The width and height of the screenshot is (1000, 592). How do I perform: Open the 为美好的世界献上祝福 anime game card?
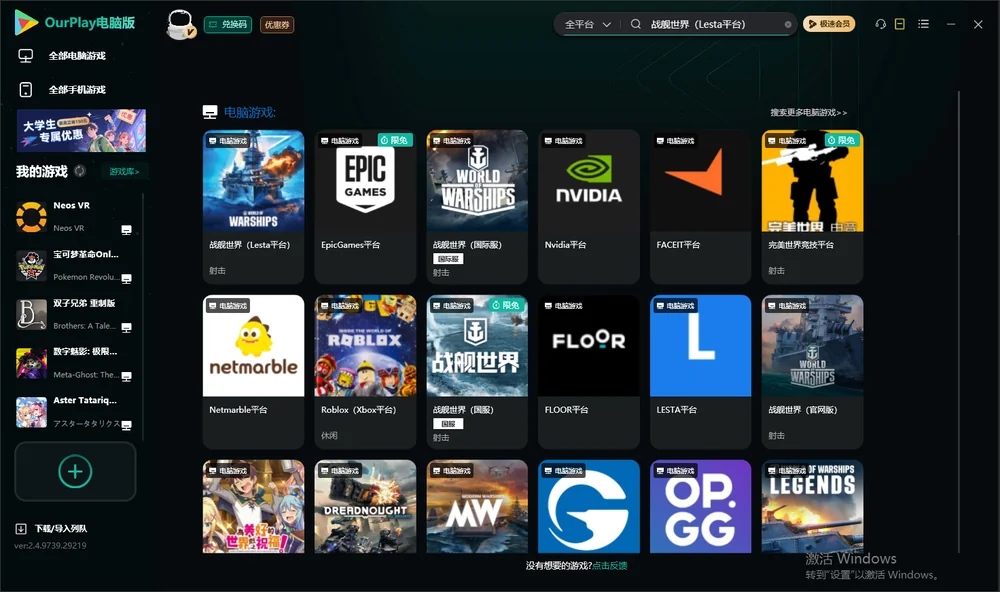tap(253, 507)
